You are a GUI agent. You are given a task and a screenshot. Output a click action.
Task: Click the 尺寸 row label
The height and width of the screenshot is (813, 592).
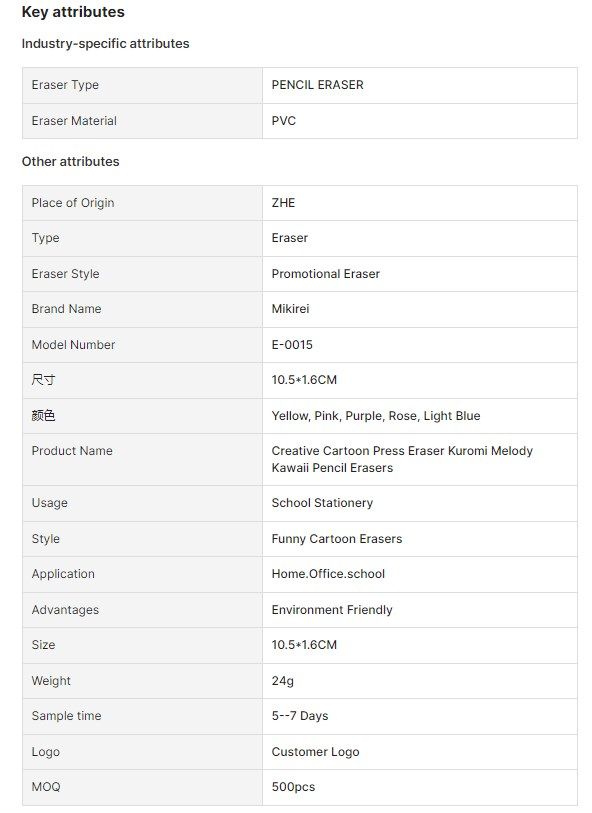[43, 380]
